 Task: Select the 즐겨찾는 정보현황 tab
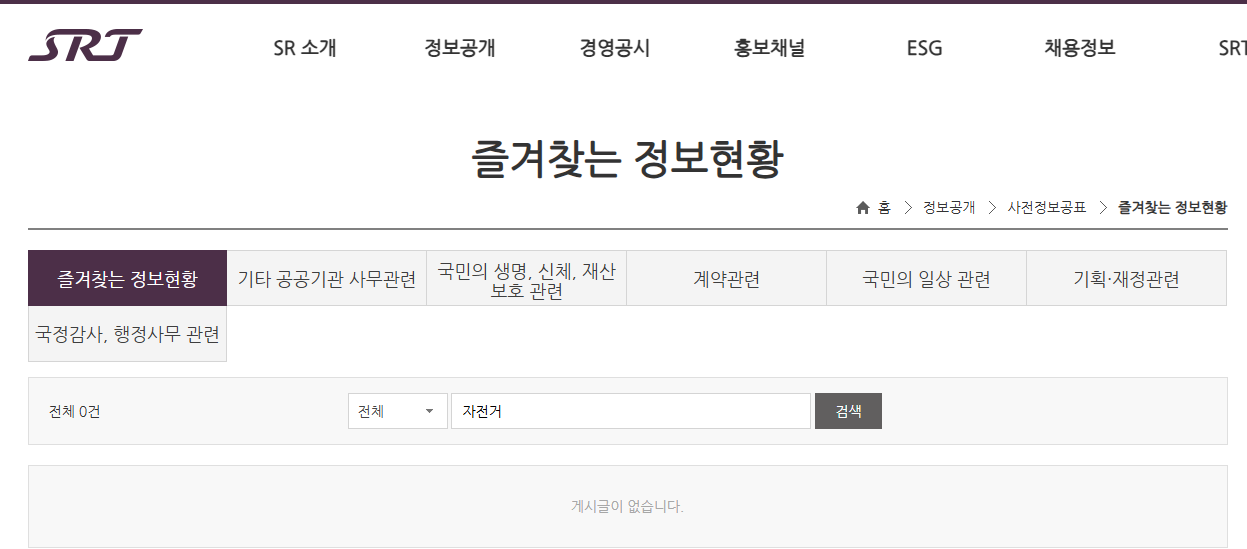[128, 278]
